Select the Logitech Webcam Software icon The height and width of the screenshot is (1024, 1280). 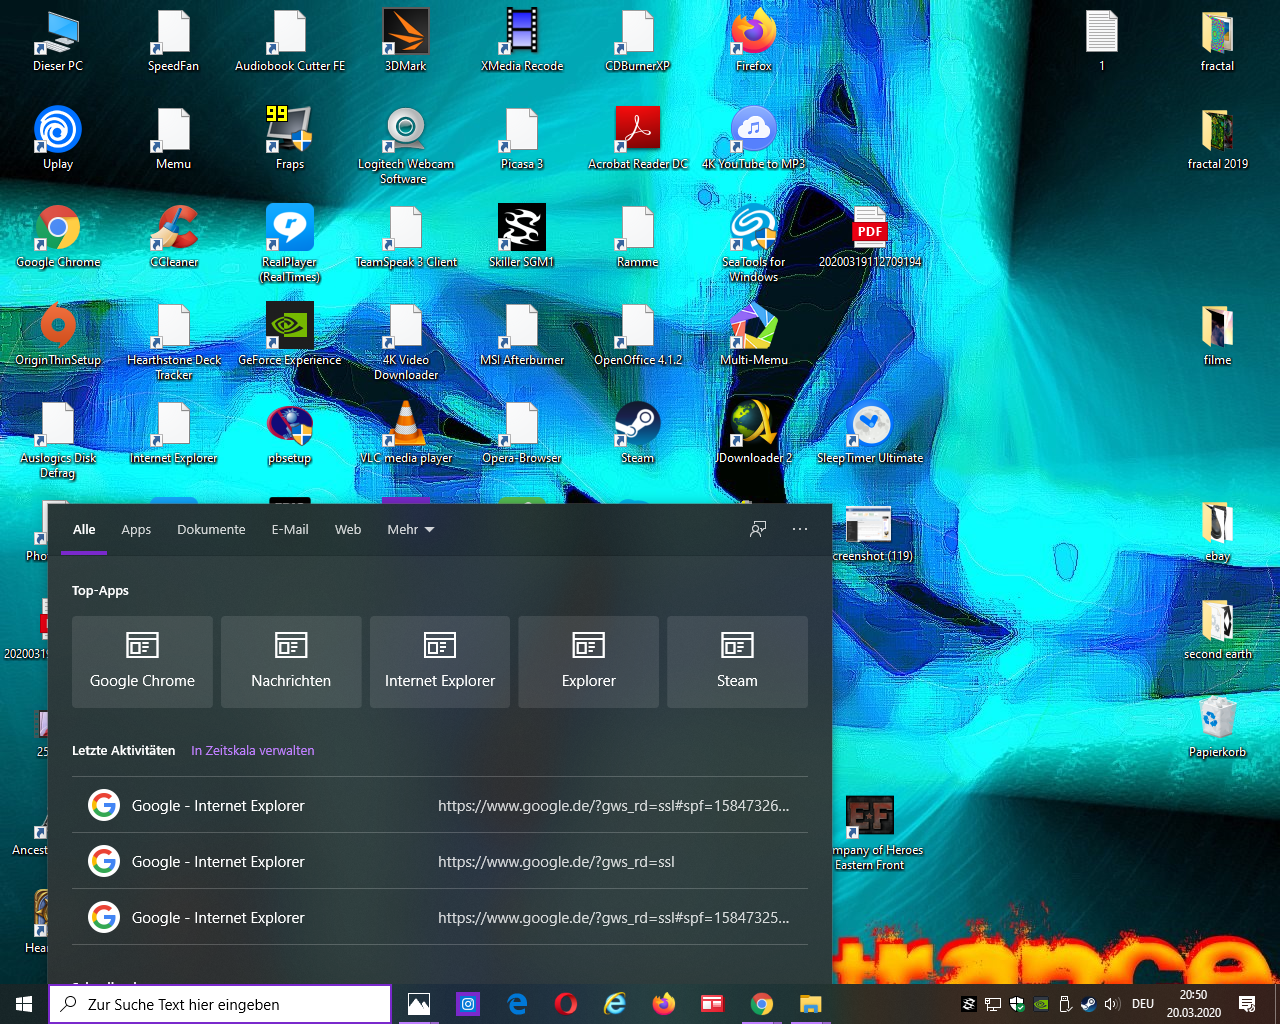pyautogui.click(x=406, y=145)
